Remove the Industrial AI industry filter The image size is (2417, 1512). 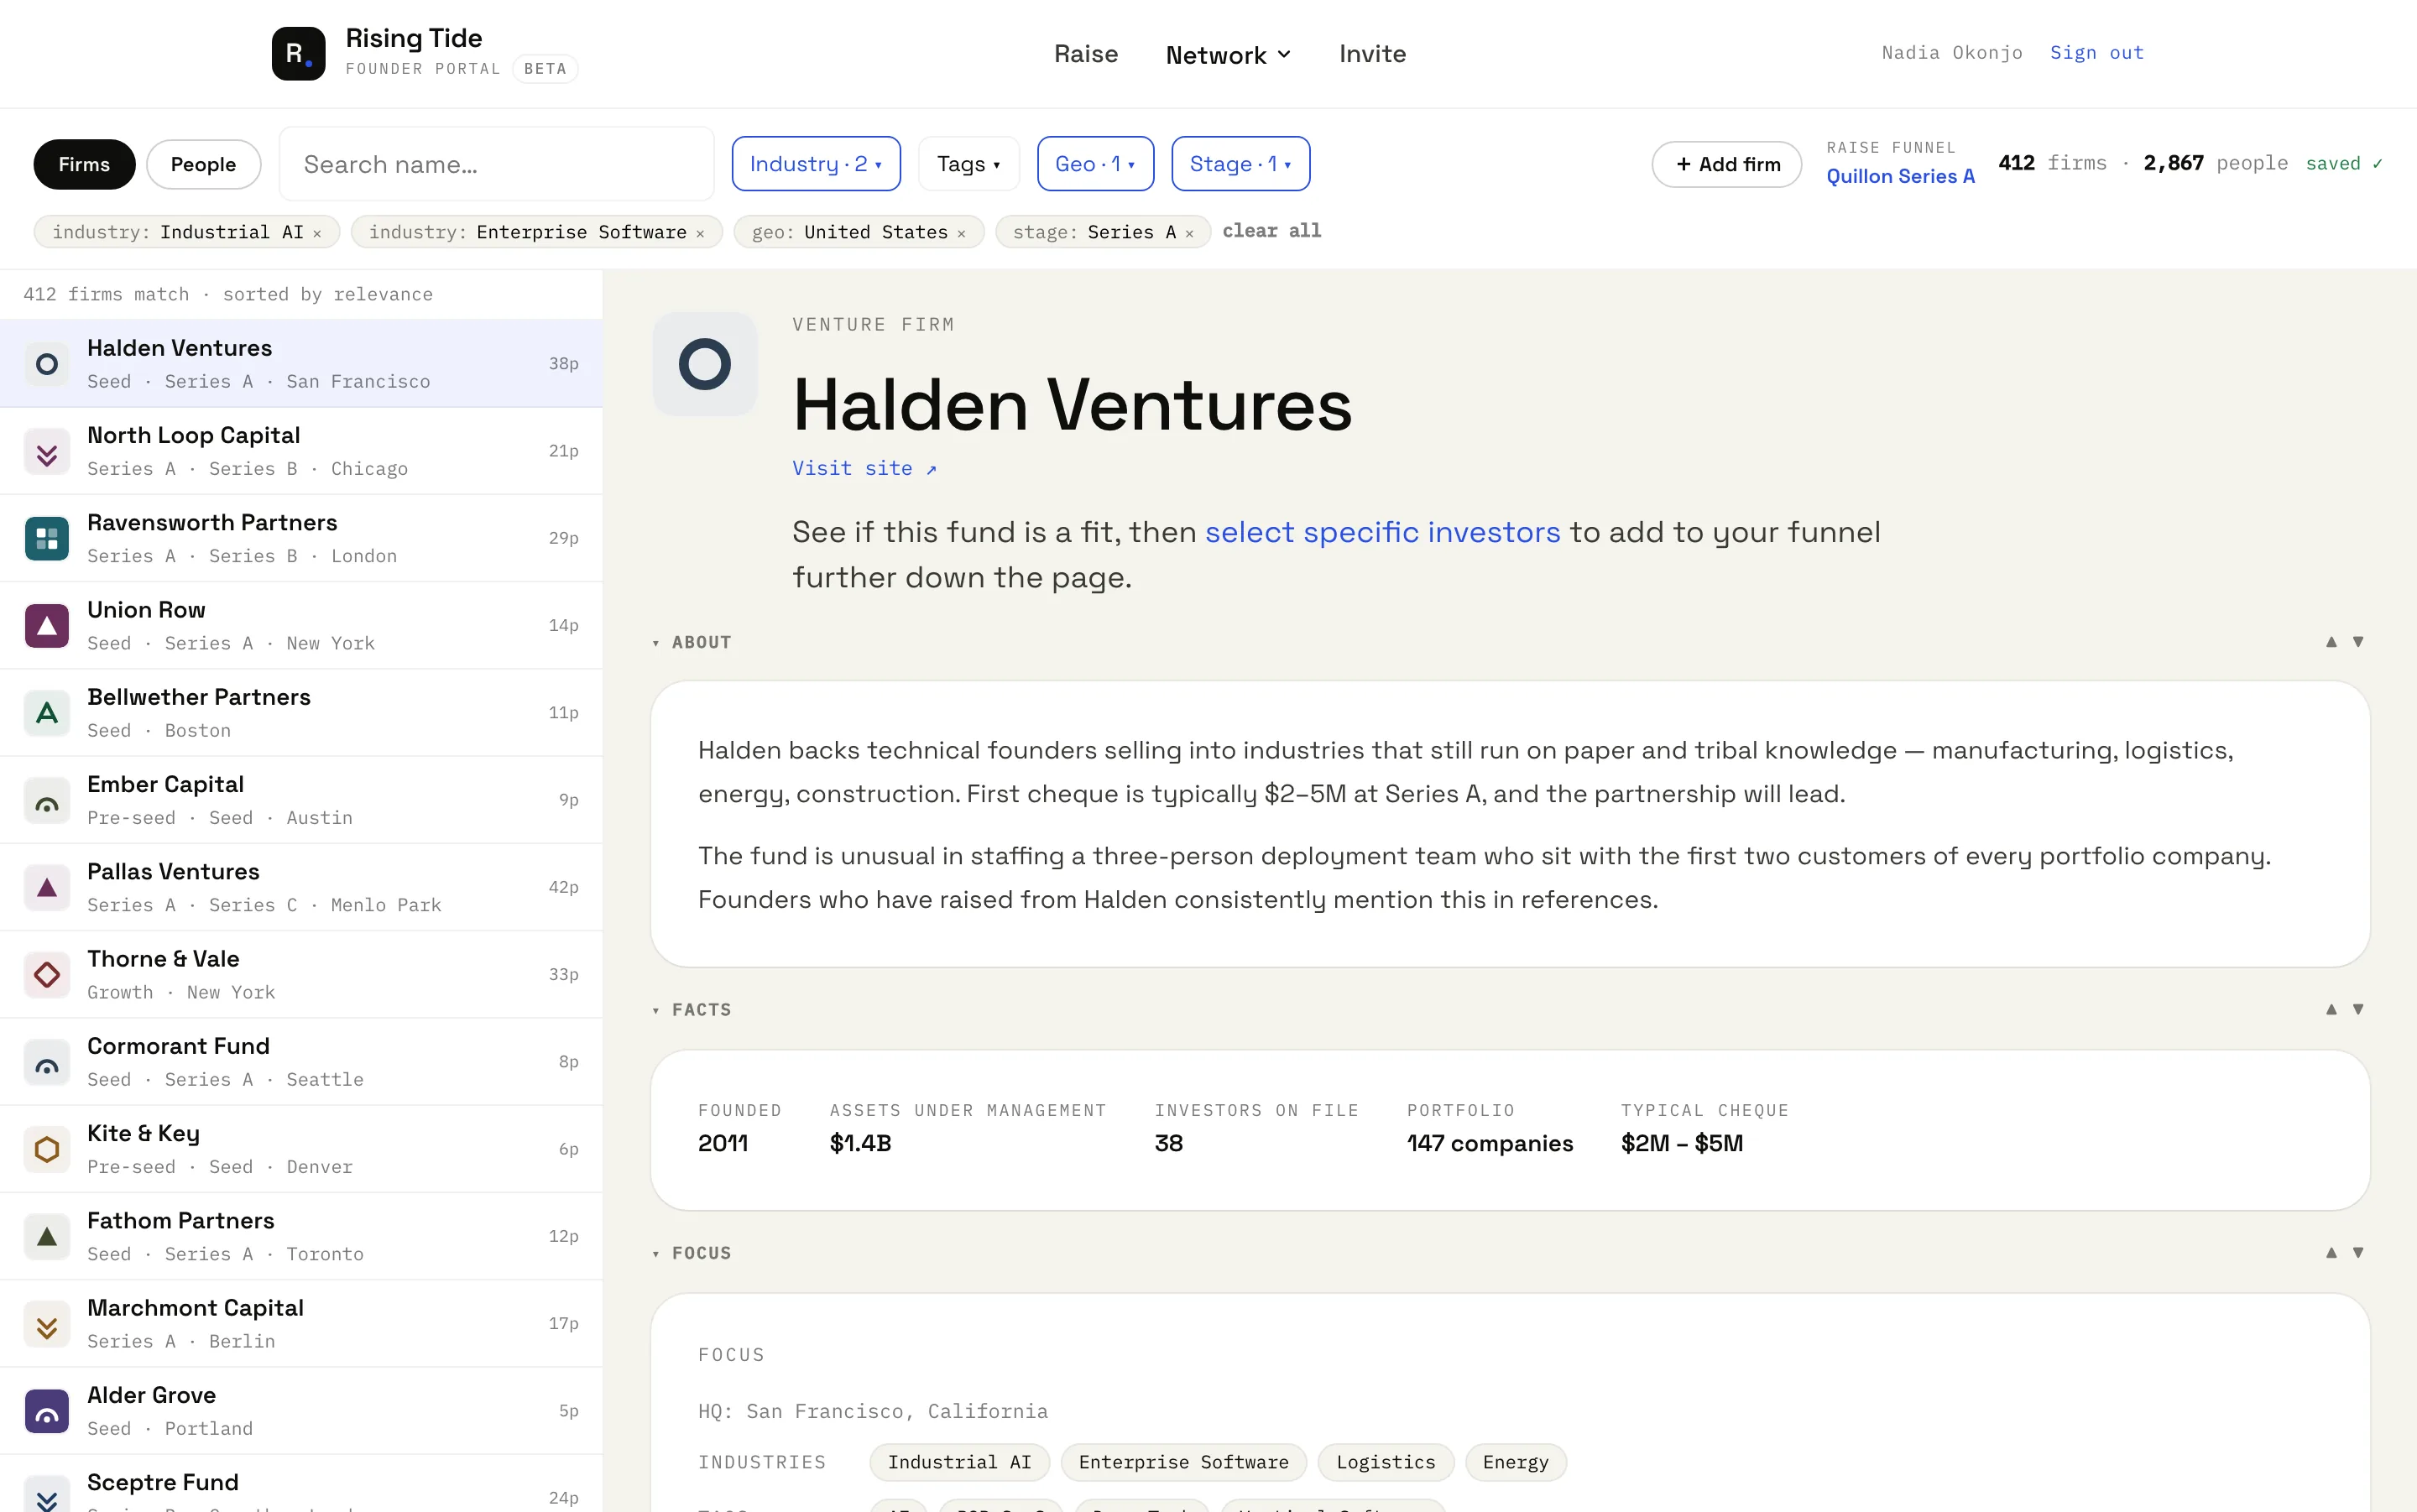[317, 233]
